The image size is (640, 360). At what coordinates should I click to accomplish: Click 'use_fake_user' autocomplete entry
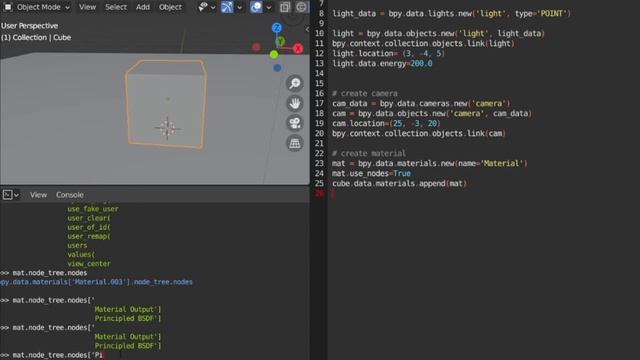[93, 209]
